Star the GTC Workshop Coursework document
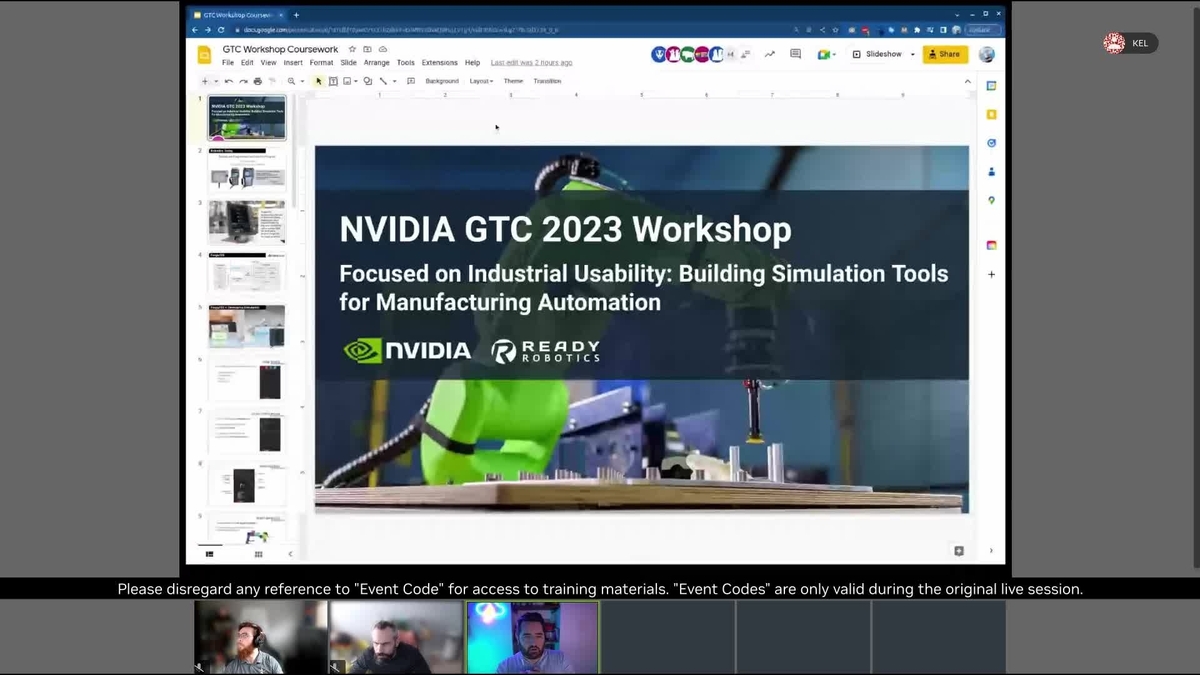Viewport: 1200px width, 675px height. click(352, 49)
